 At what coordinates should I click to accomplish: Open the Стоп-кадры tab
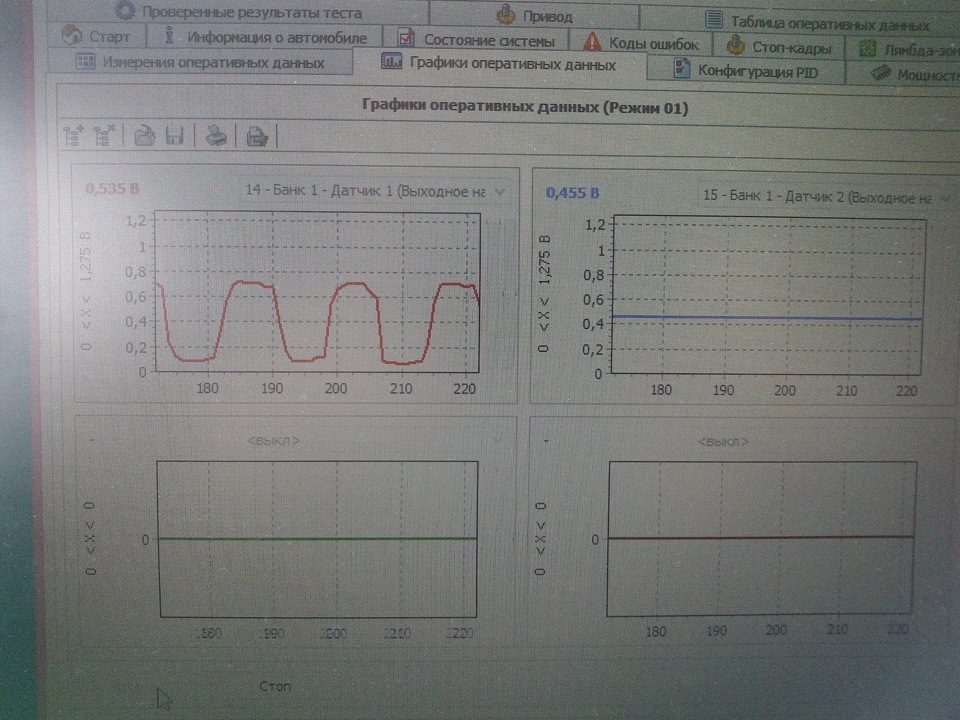click(779, 47)
